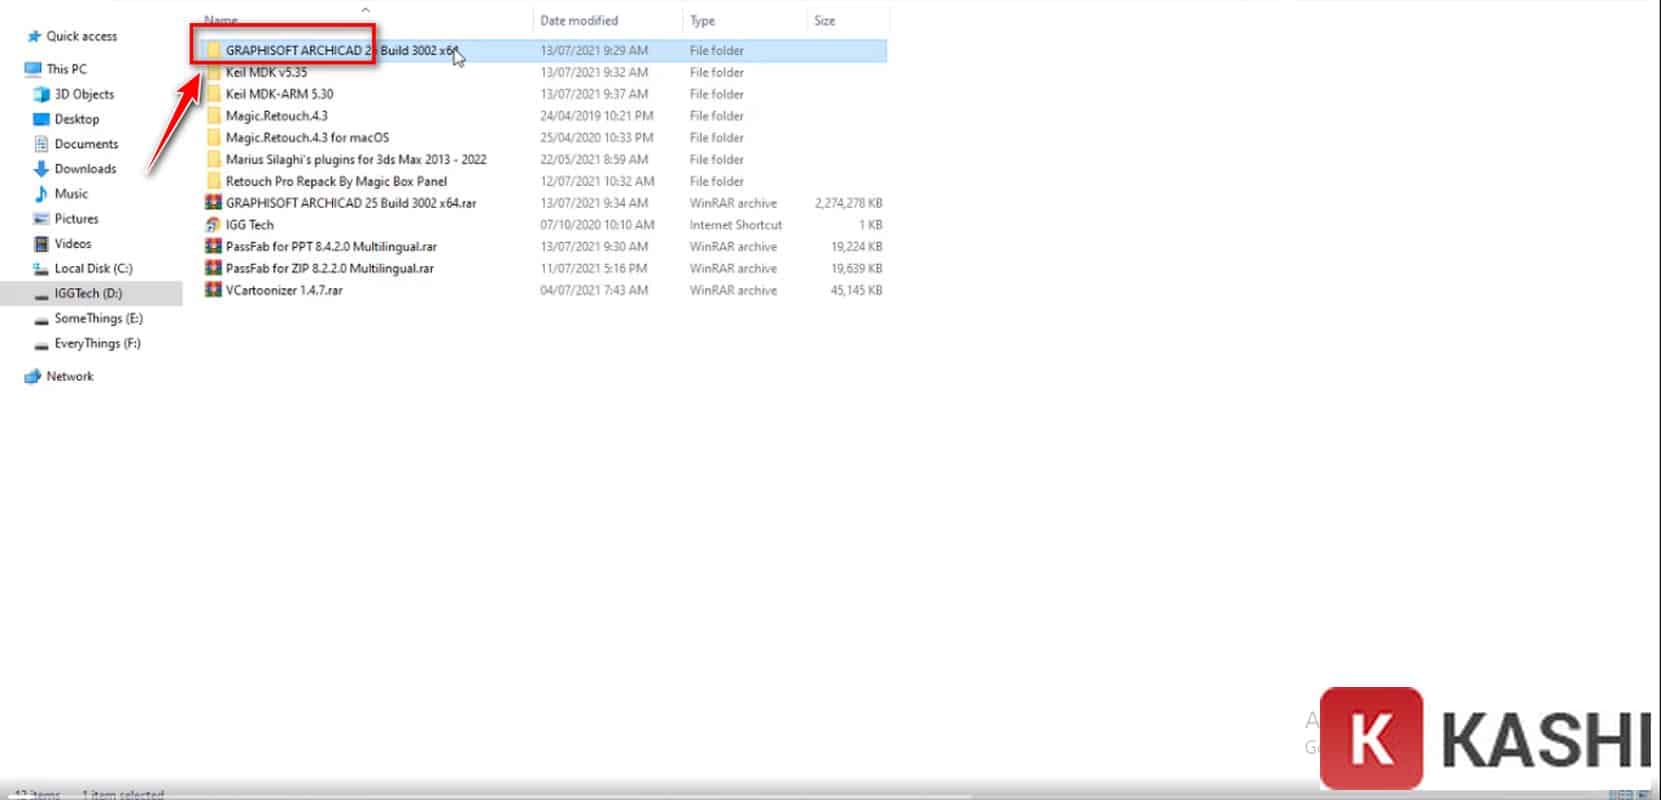Click date 07/10/2020 10:10 AM cell
This screenshot has width=1661, height=800.
coord(597,226)
